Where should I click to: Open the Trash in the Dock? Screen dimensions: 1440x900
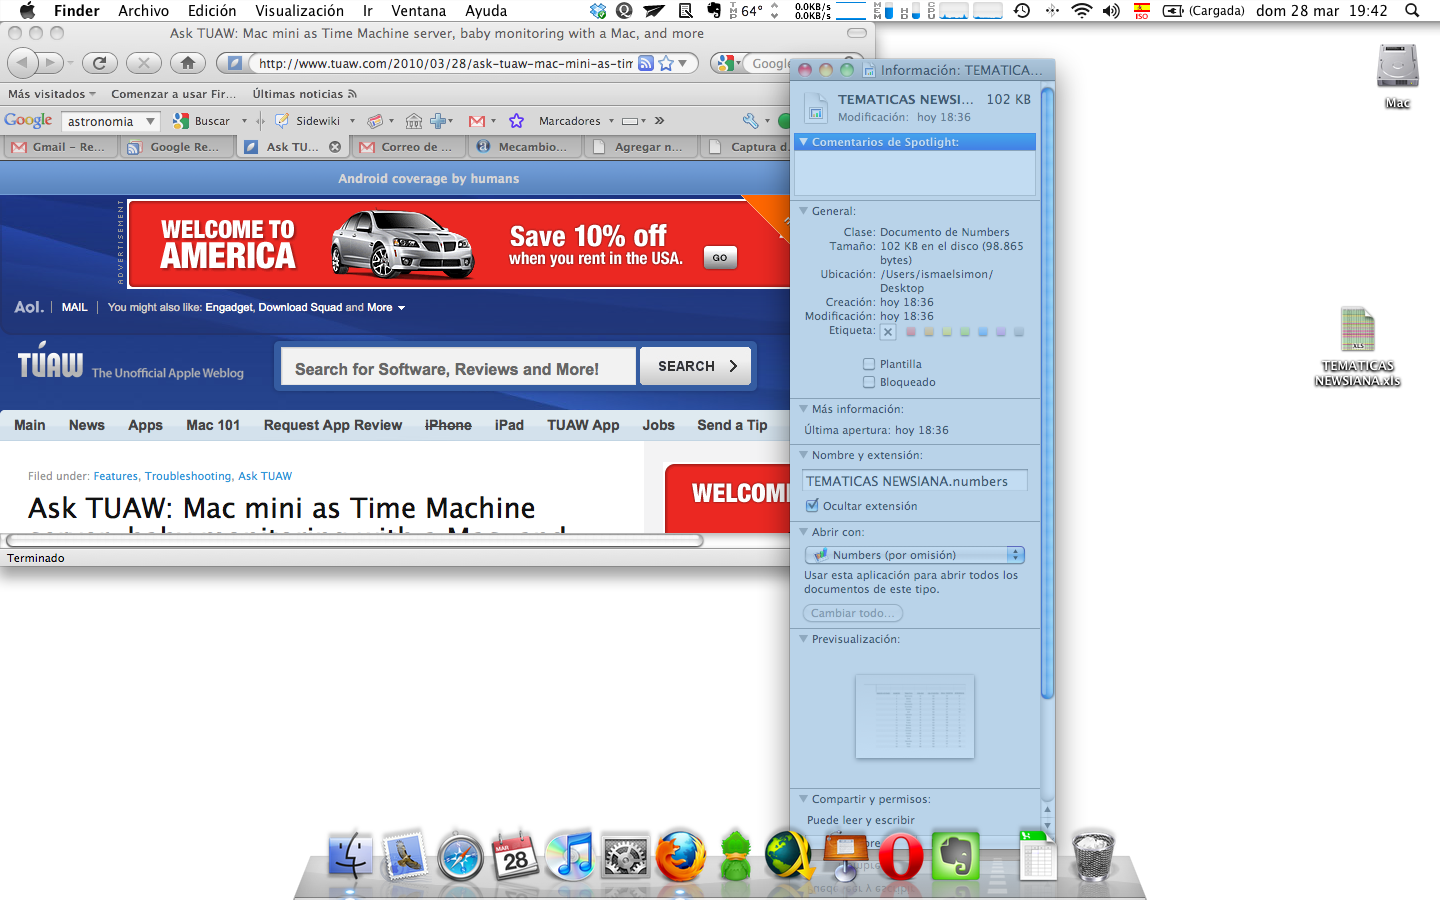(1092, 856)
